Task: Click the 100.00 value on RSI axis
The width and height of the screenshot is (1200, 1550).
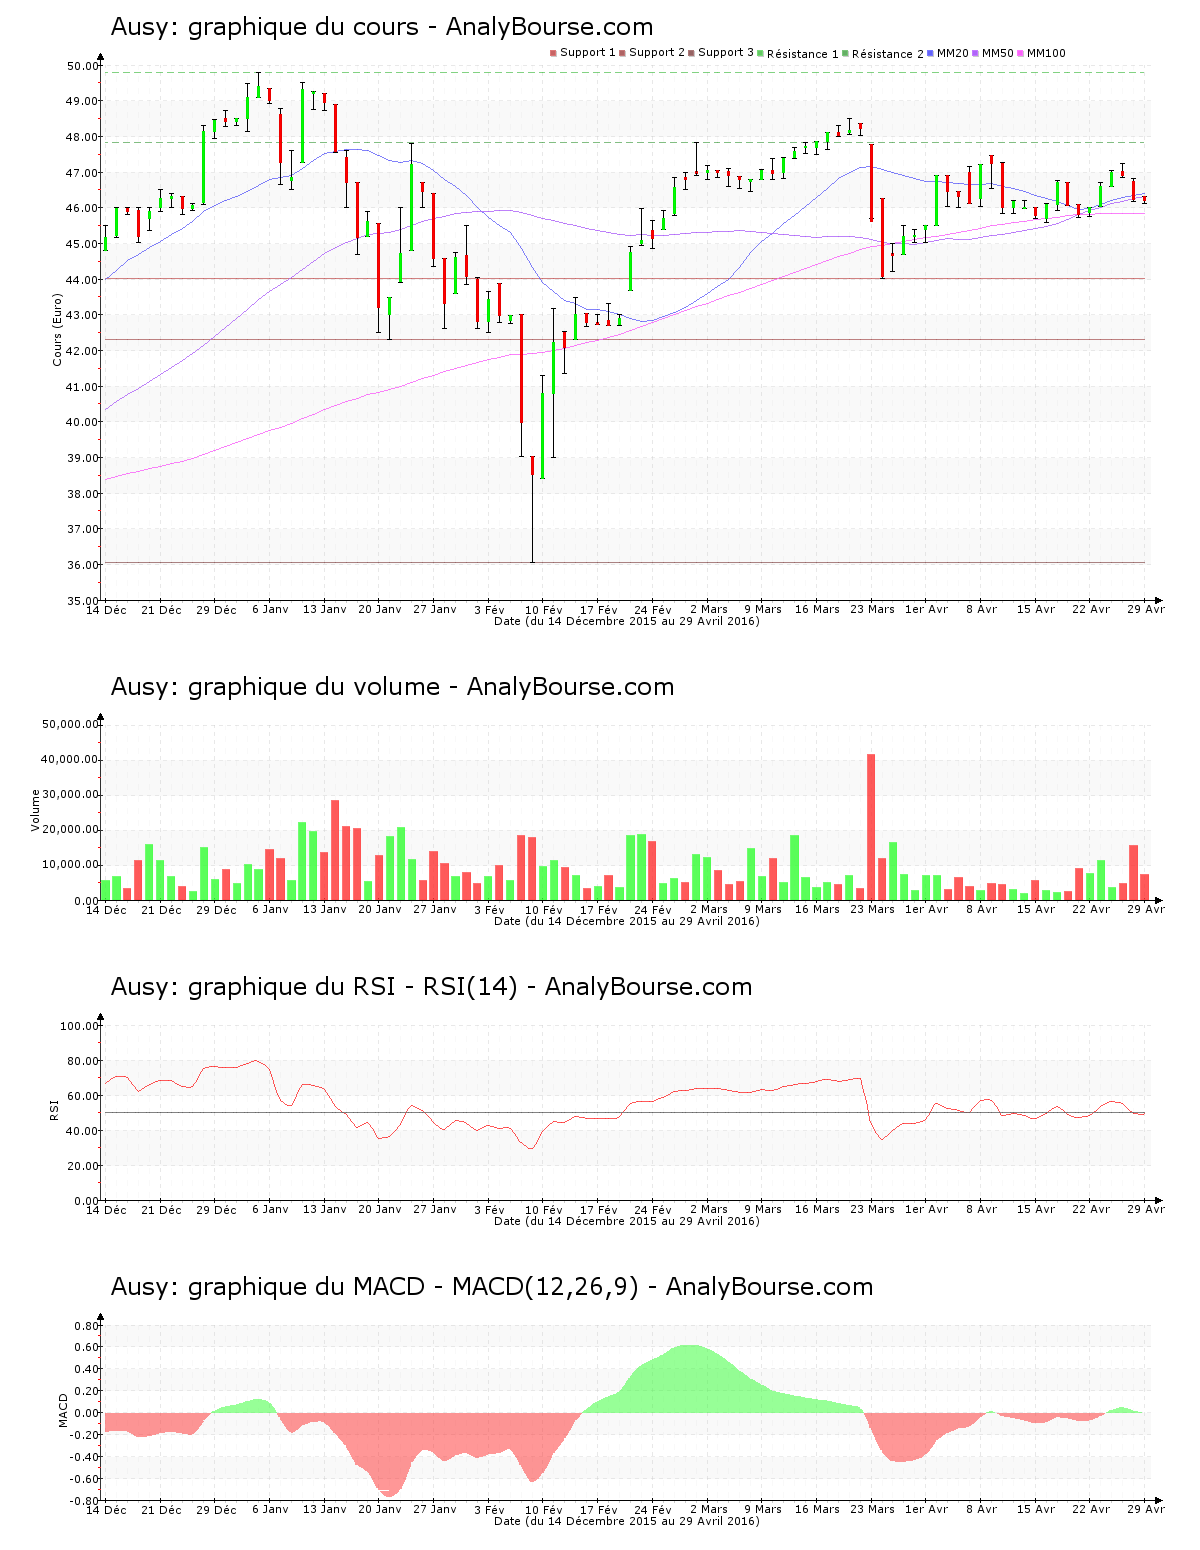Action: (79, 1026)
